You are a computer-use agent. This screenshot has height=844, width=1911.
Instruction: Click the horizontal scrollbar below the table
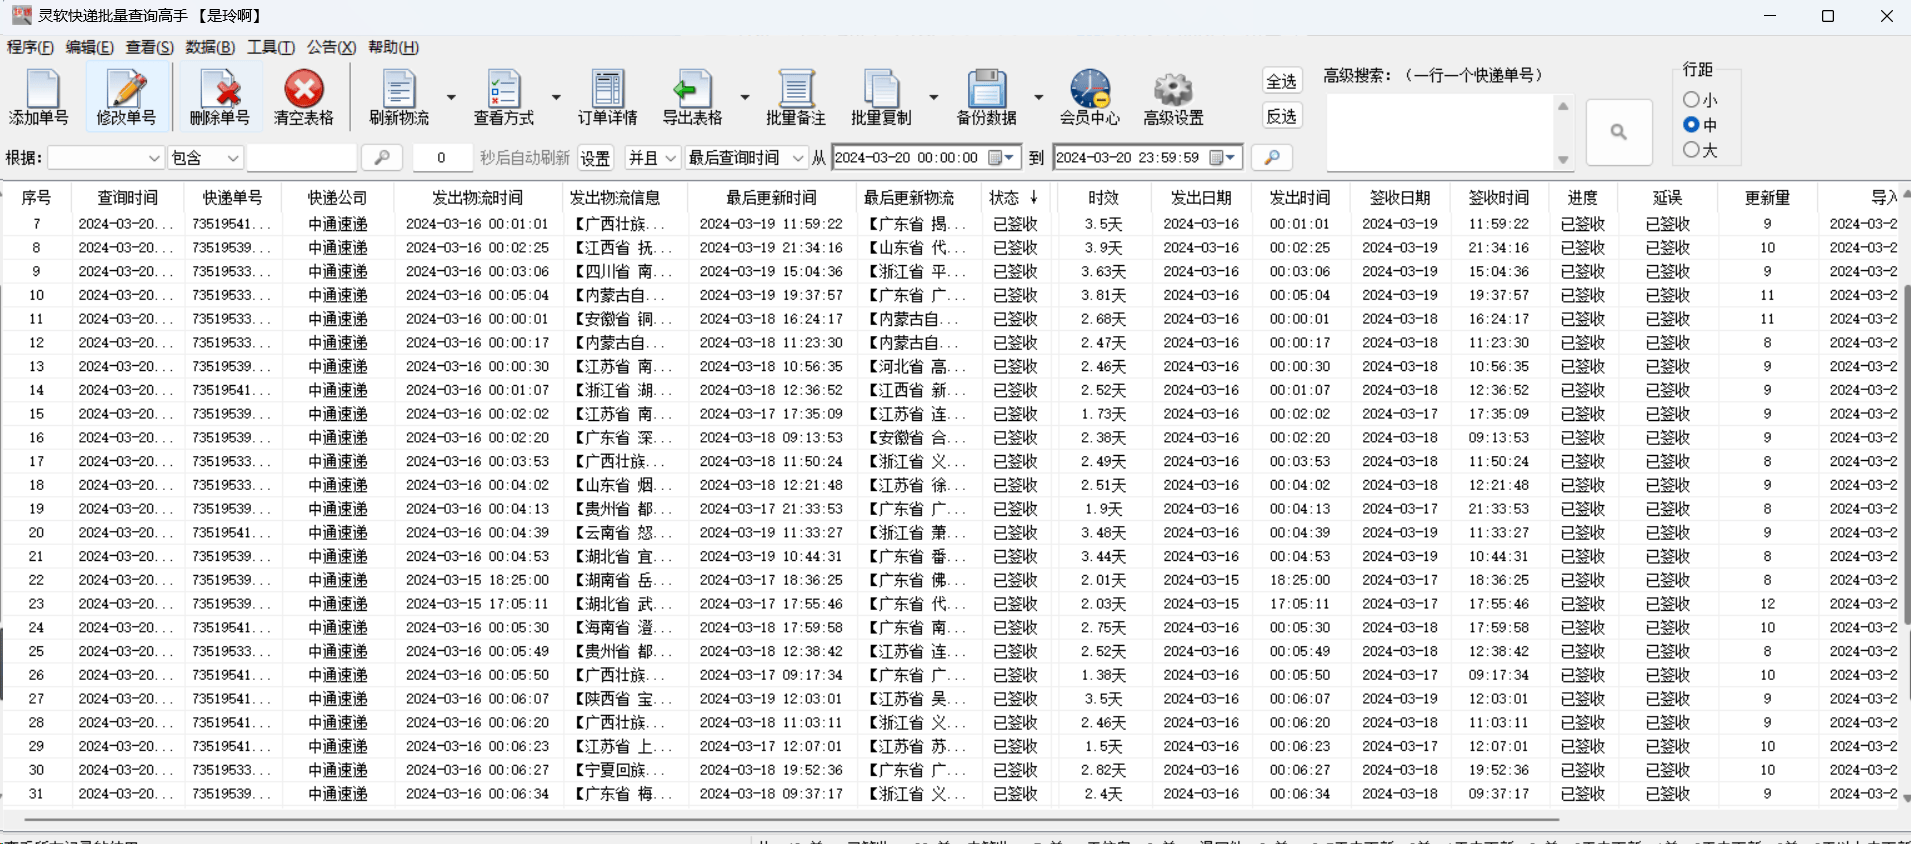coord(790,820)
